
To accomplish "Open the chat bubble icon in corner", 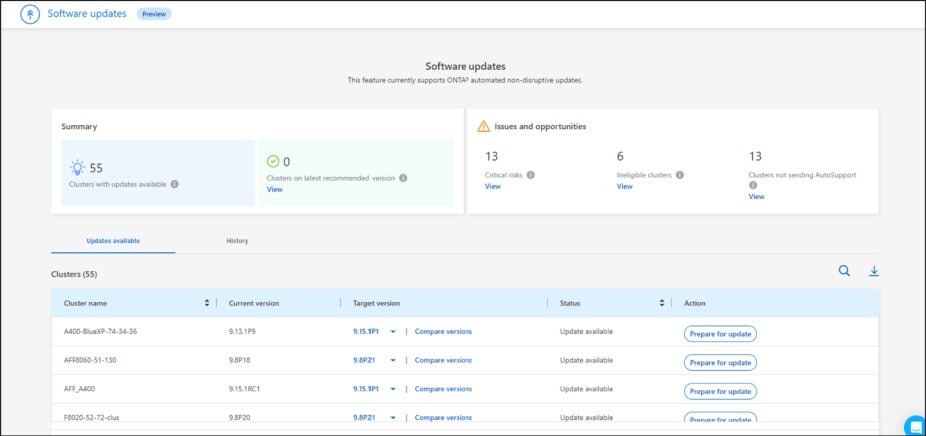I will [x=914, y=426].
